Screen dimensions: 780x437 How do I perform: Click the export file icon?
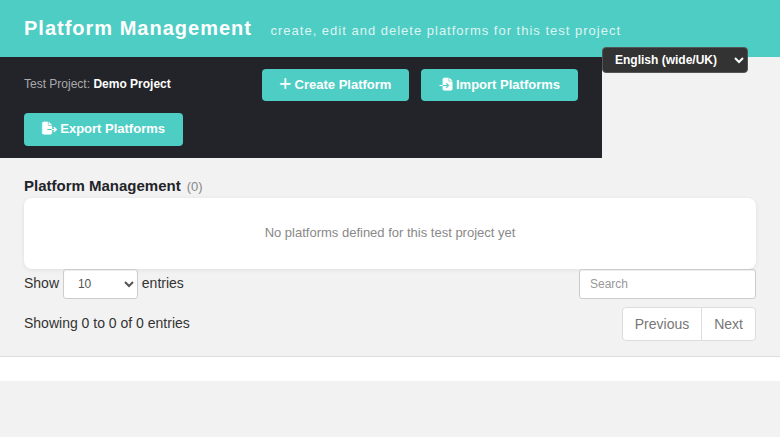click(49, 128)
